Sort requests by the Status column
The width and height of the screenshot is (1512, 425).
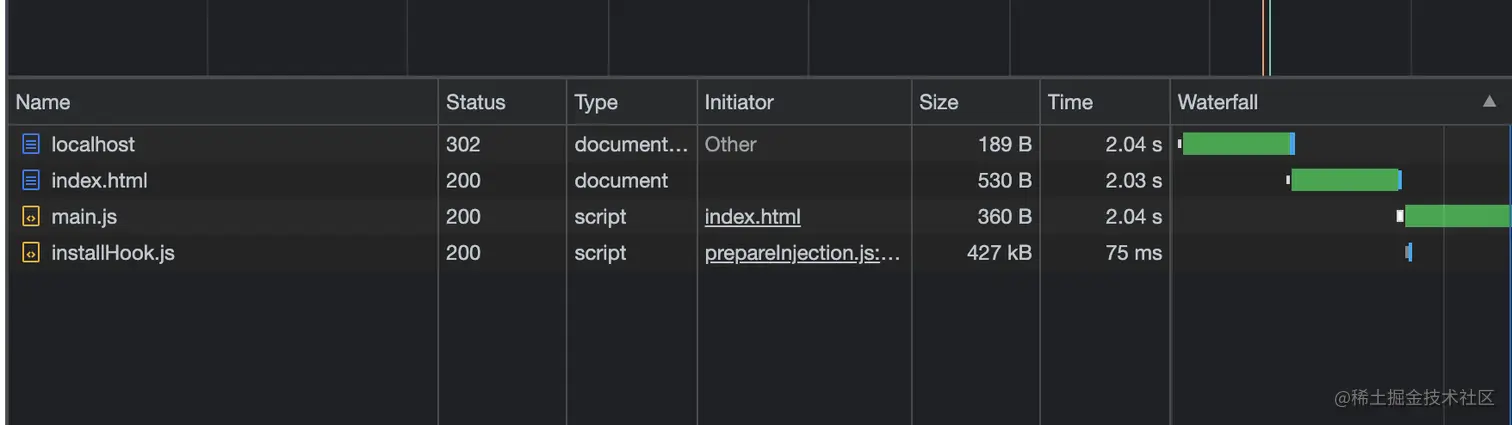pyautogui.click(x=475, y=102)
